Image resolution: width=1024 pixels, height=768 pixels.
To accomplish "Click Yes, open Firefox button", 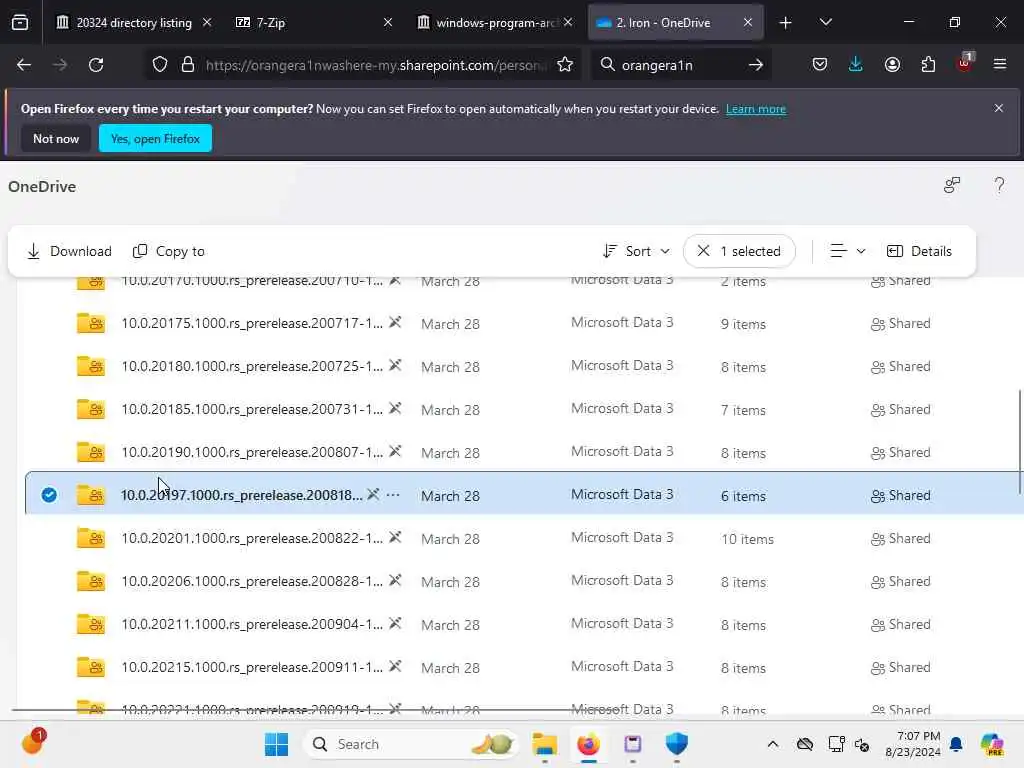I will [x=155, y=138].
